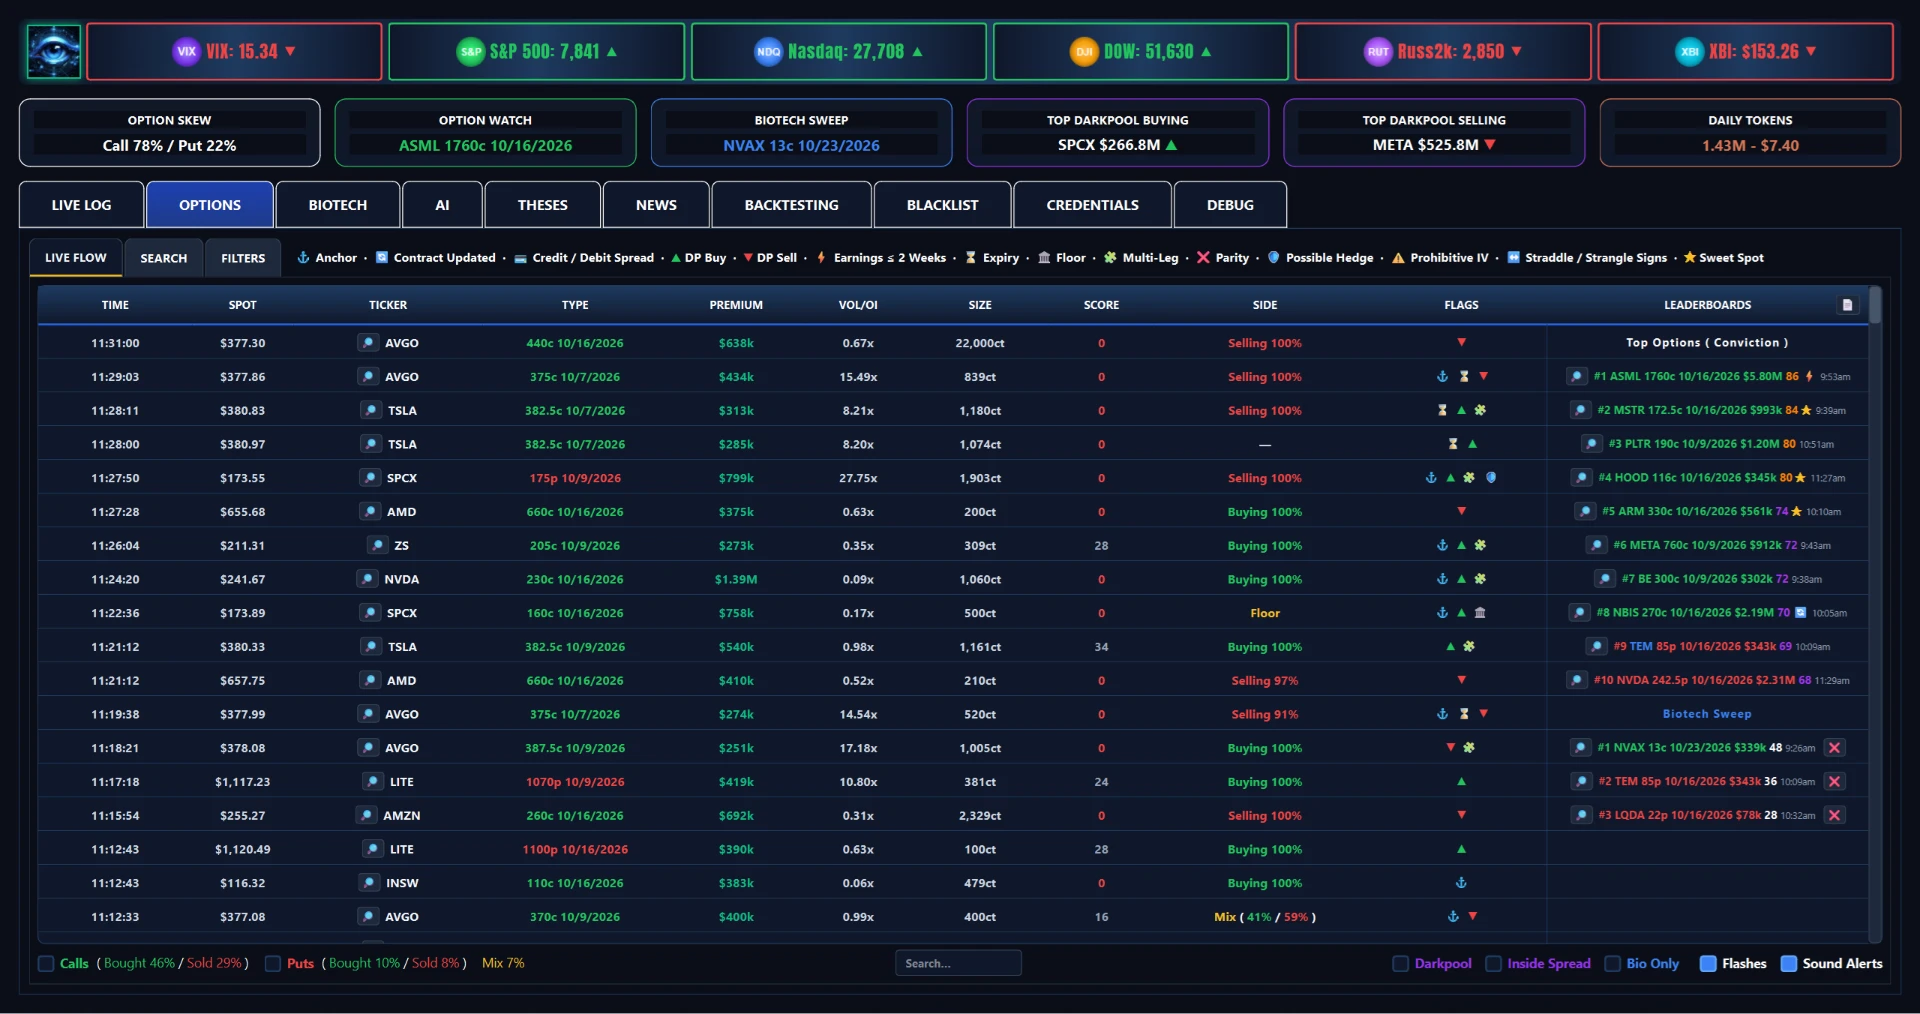Click the ticker icon beside NVDA

tap(367, 579)
